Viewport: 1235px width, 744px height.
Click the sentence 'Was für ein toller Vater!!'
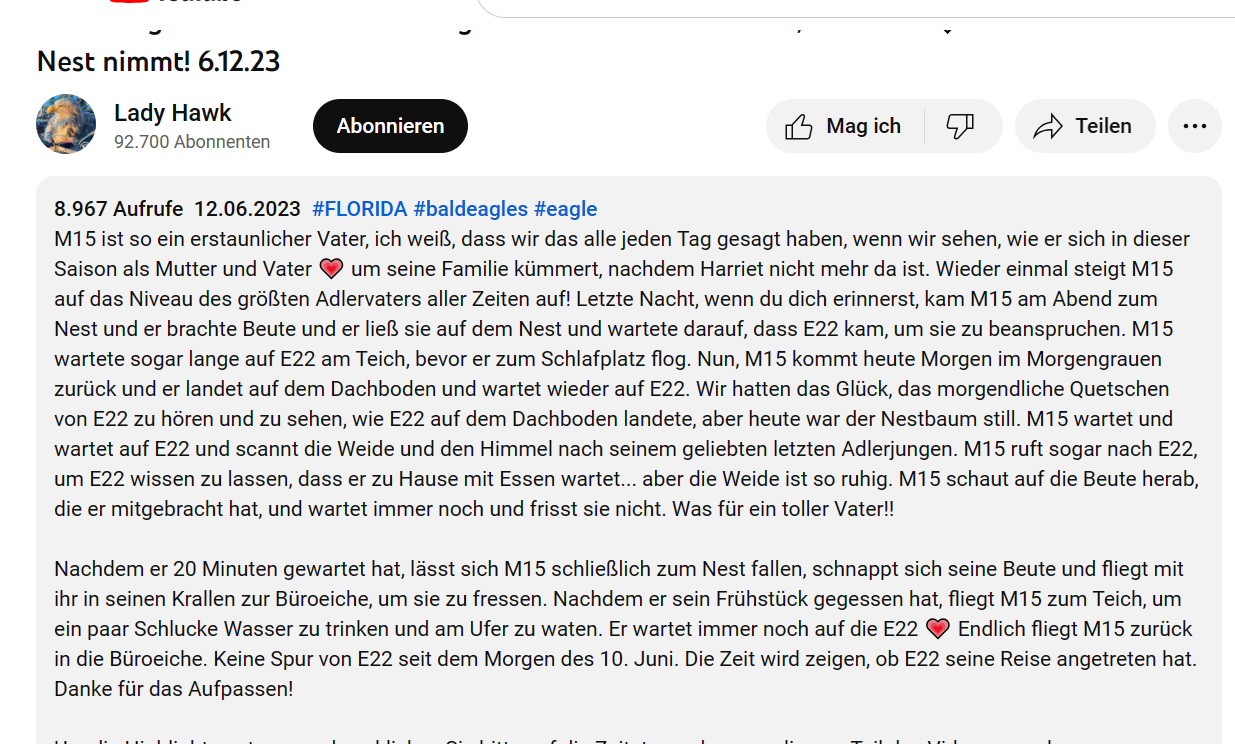[x=783, y=509]
